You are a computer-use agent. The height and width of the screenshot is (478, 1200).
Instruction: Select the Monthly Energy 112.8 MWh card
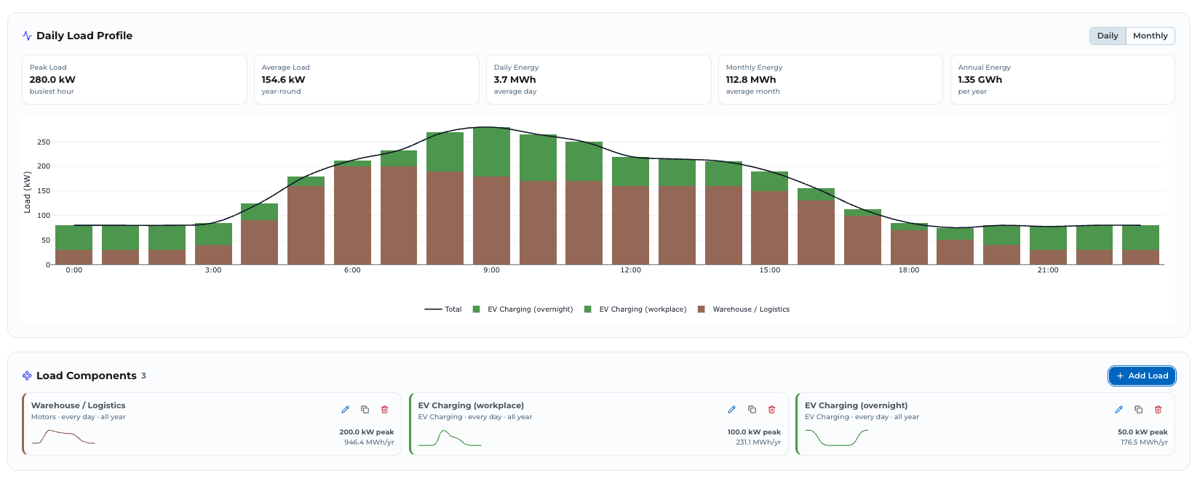(830, 79)
